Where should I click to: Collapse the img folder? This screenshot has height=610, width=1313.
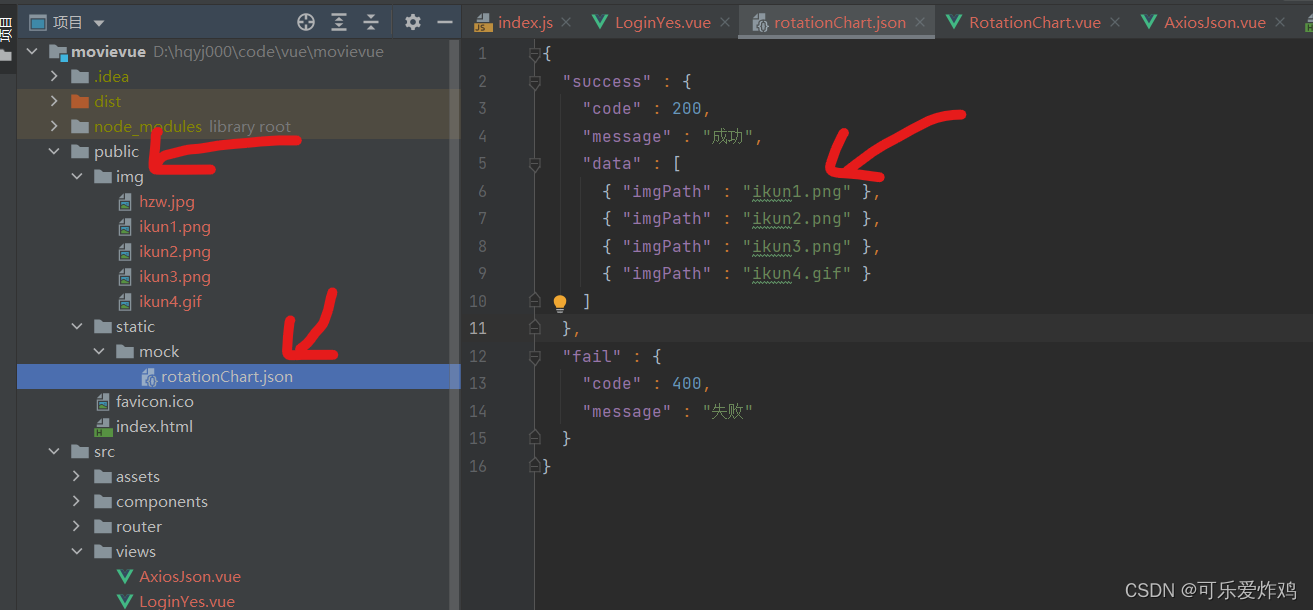pos(76,176)
